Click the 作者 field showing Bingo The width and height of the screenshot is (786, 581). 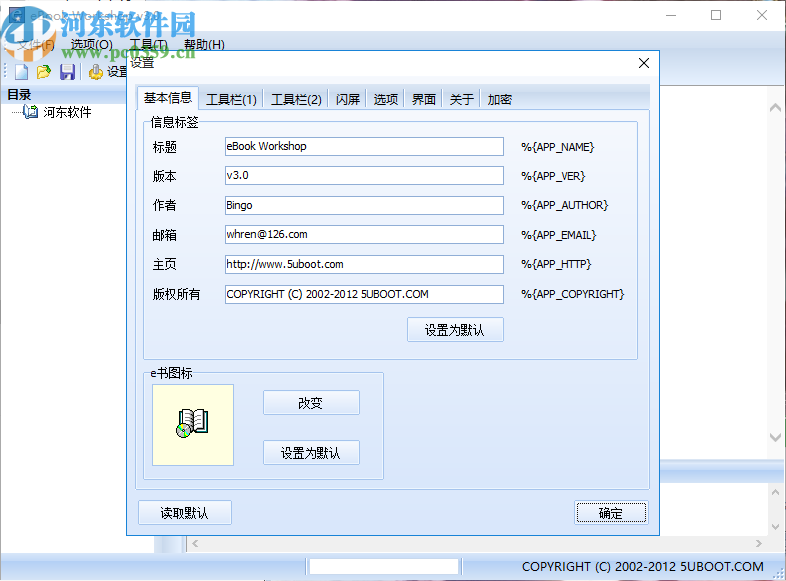tap(364, 205)
